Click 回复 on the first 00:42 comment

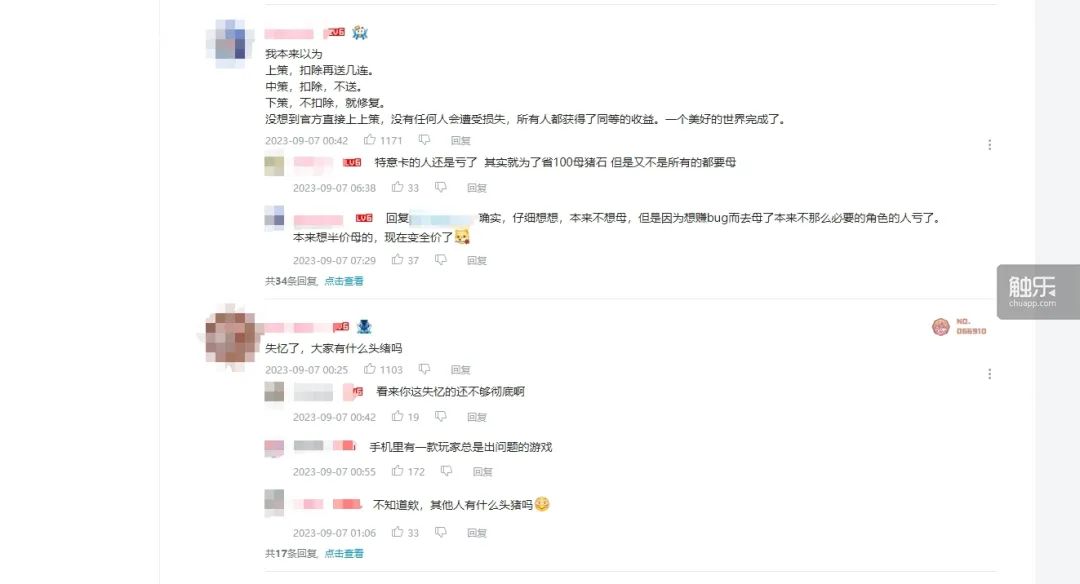(x=461, y=140)
